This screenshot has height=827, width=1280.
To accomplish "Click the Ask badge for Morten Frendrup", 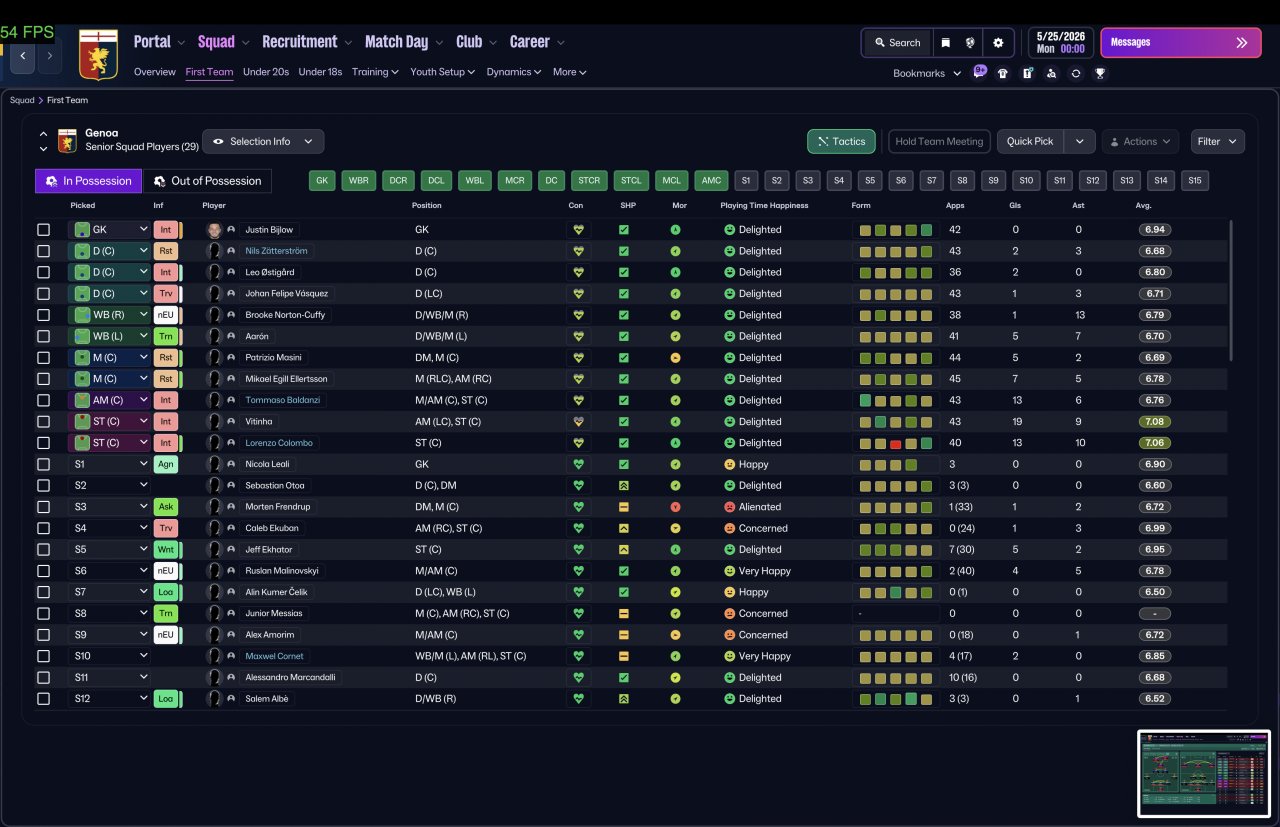I will [167, 507].
